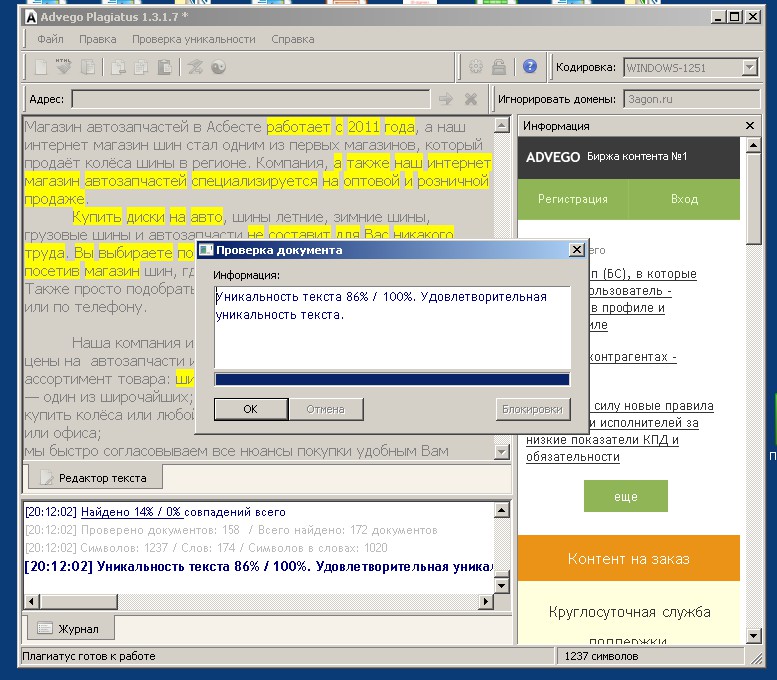
Task: Open the Кодировка encoding dropdown
Action: point(750,67)
